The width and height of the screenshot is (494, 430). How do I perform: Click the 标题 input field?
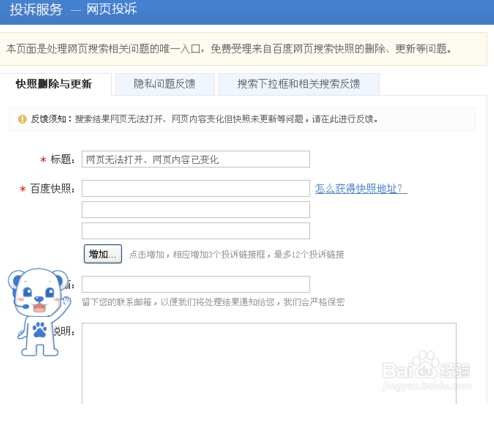[x=196, y=159]
